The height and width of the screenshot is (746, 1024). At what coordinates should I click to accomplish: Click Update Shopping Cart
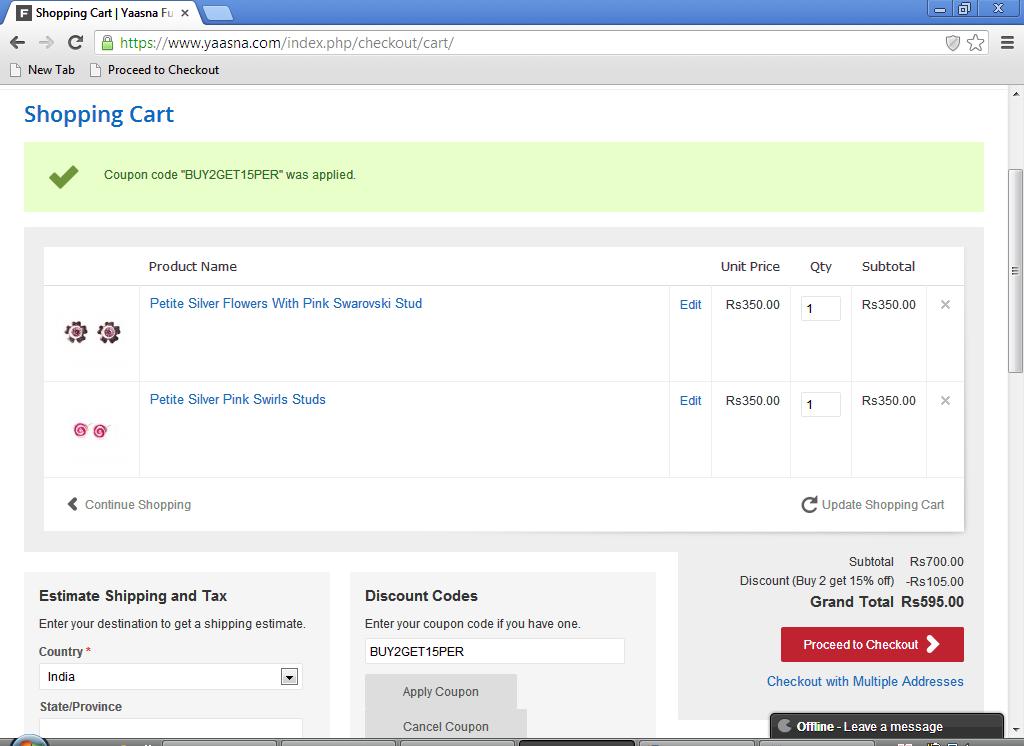(x=873, y=505)
